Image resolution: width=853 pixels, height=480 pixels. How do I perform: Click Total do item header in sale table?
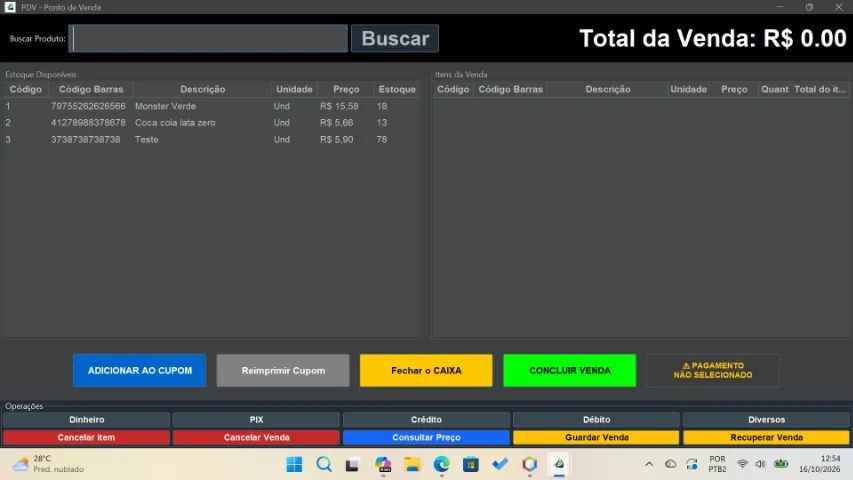[x=820, y=89]
